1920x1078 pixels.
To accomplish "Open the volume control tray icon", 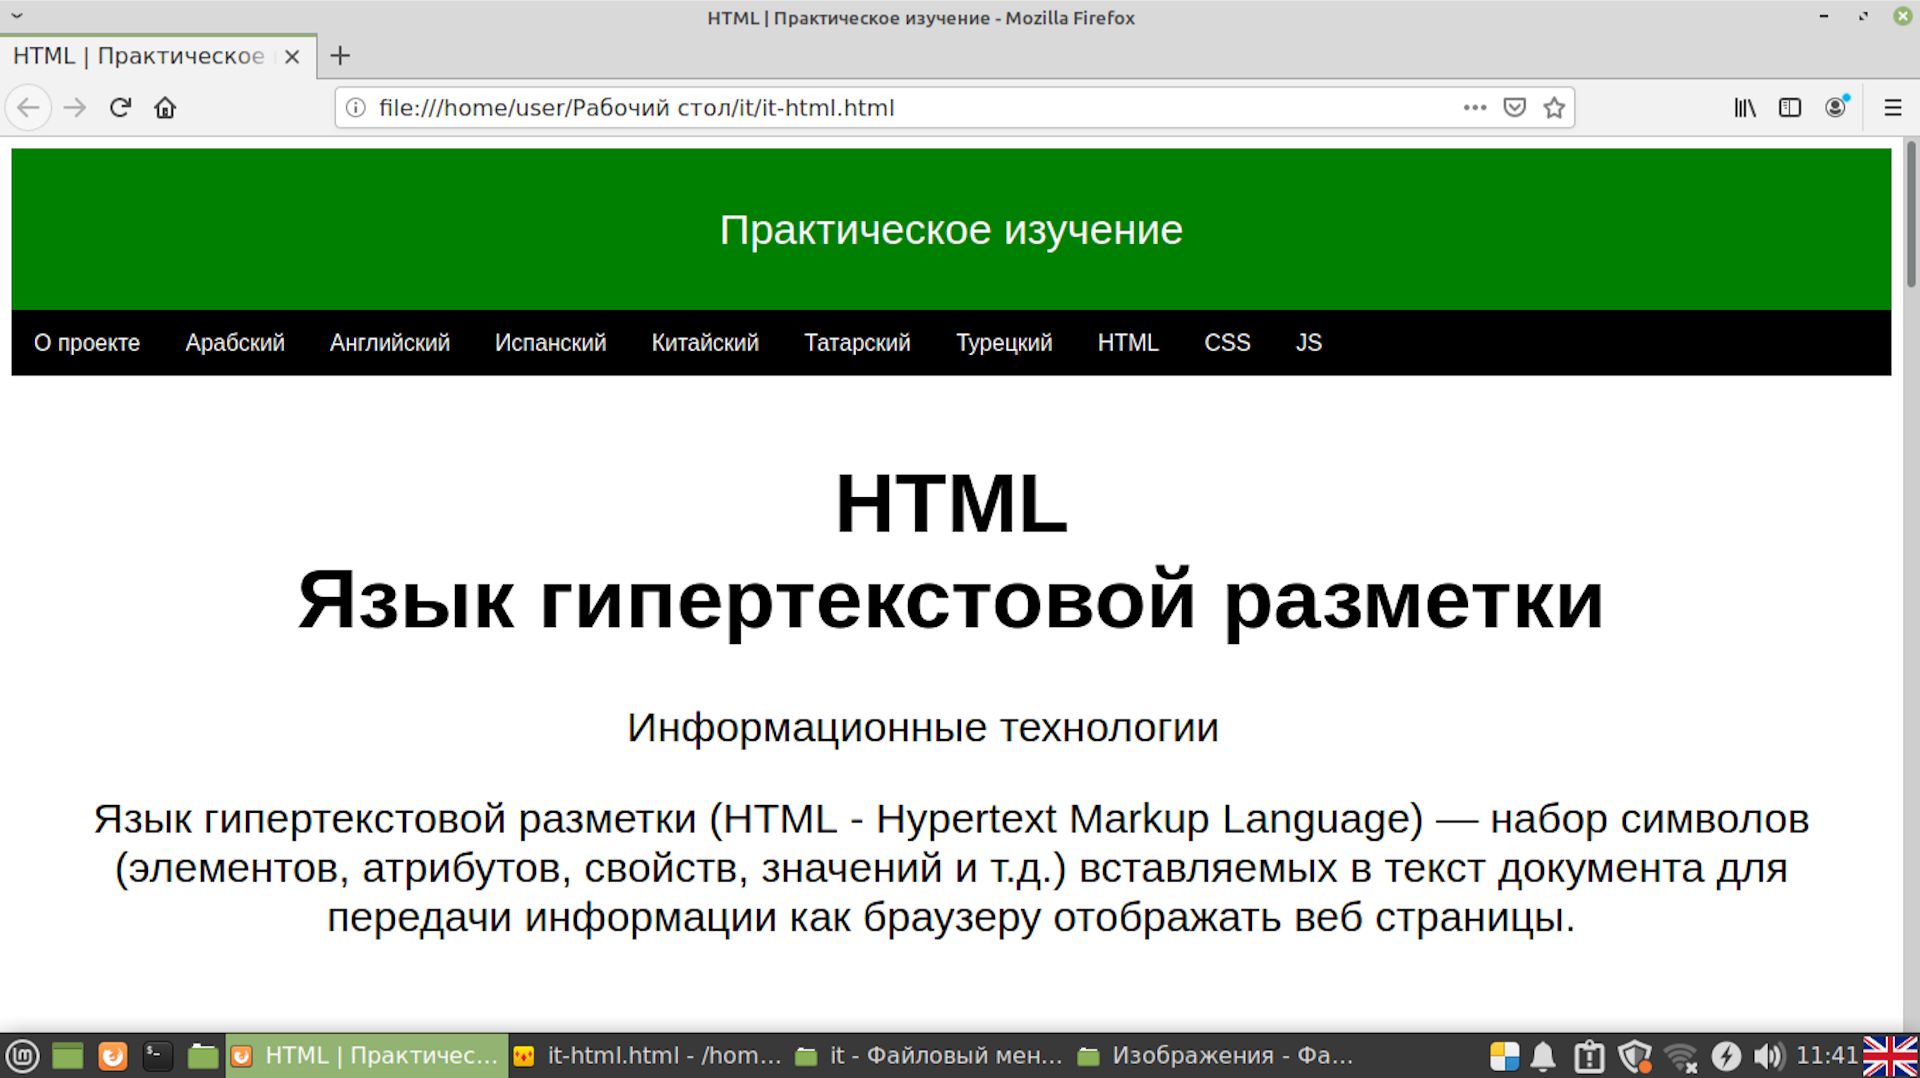I will 1768,1056.
